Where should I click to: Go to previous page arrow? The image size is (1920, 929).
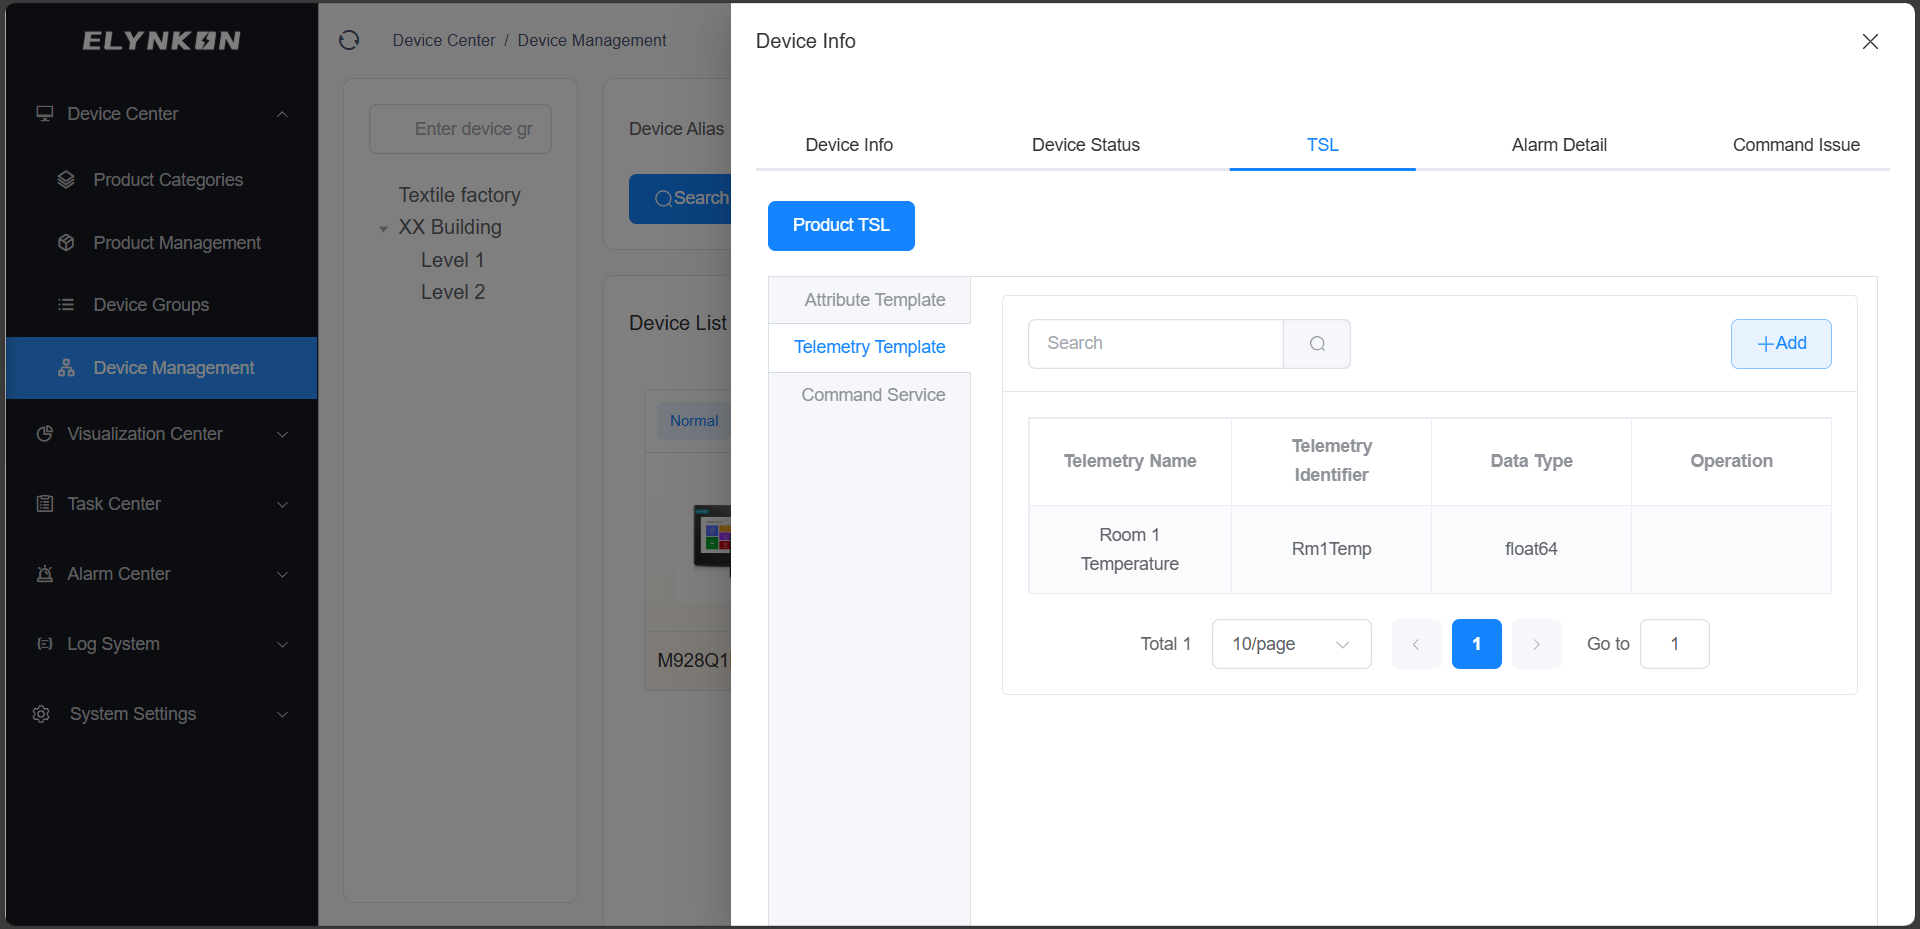[x=1416, y=644]
